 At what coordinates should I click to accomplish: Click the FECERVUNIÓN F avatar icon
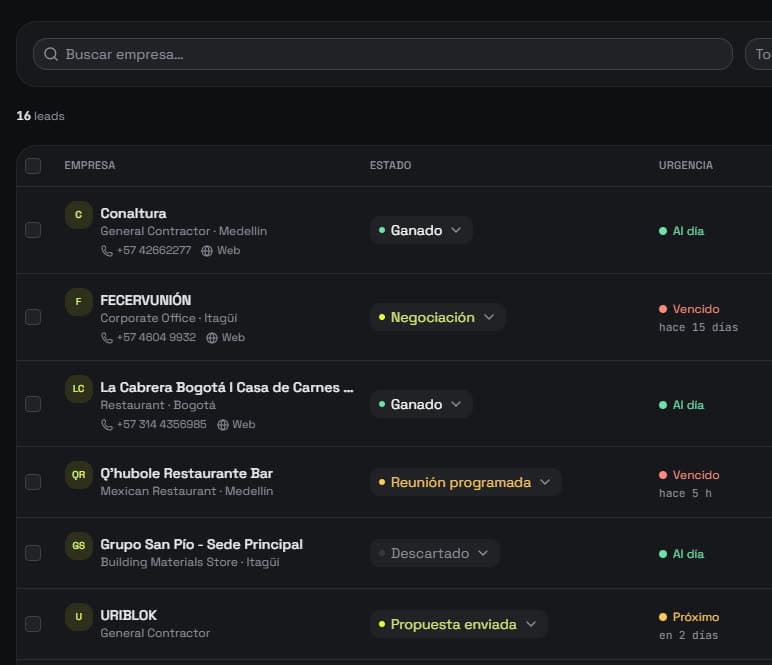[x=79, y=302]
